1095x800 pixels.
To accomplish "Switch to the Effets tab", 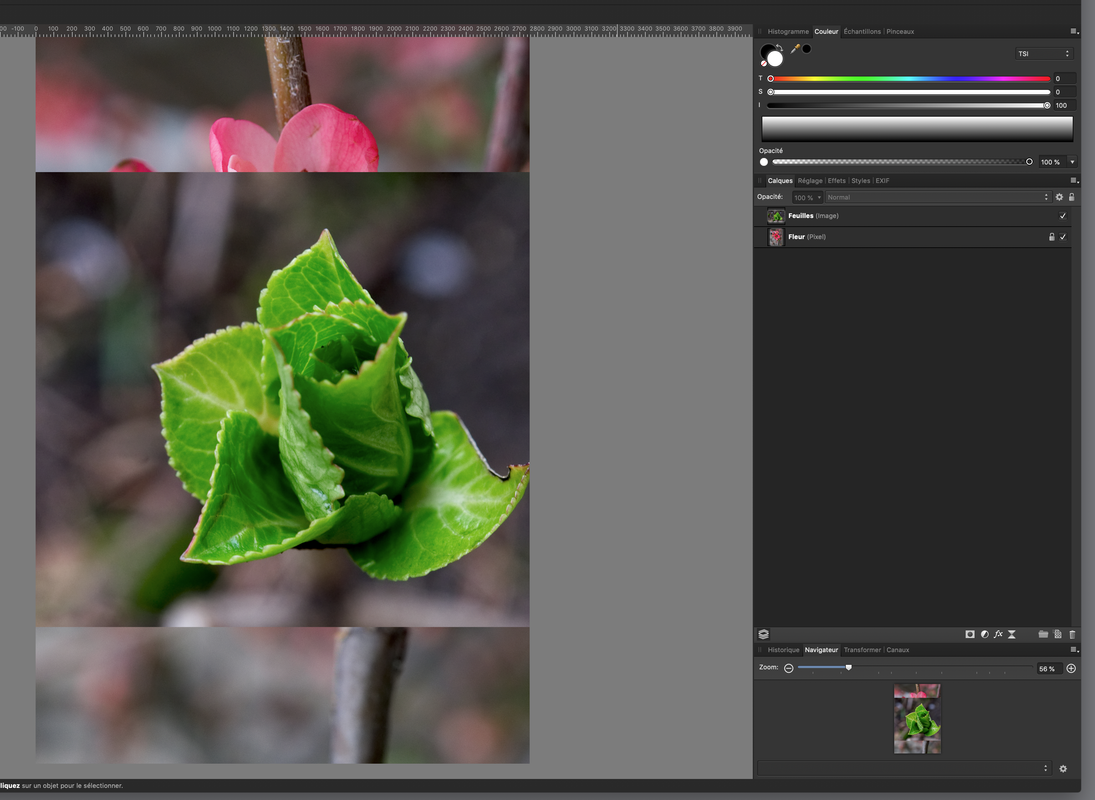I will tap(837, 181).
